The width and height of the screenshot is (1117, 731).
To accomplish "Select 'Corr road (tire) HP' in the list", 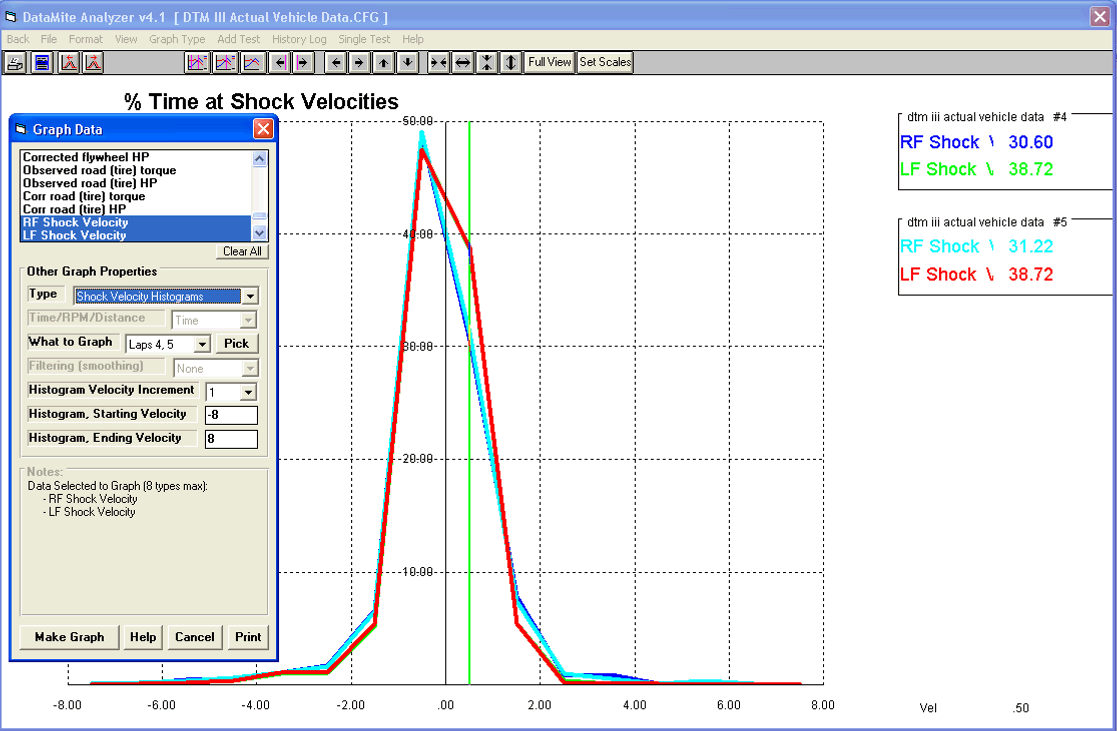I will tap(136, 209).
